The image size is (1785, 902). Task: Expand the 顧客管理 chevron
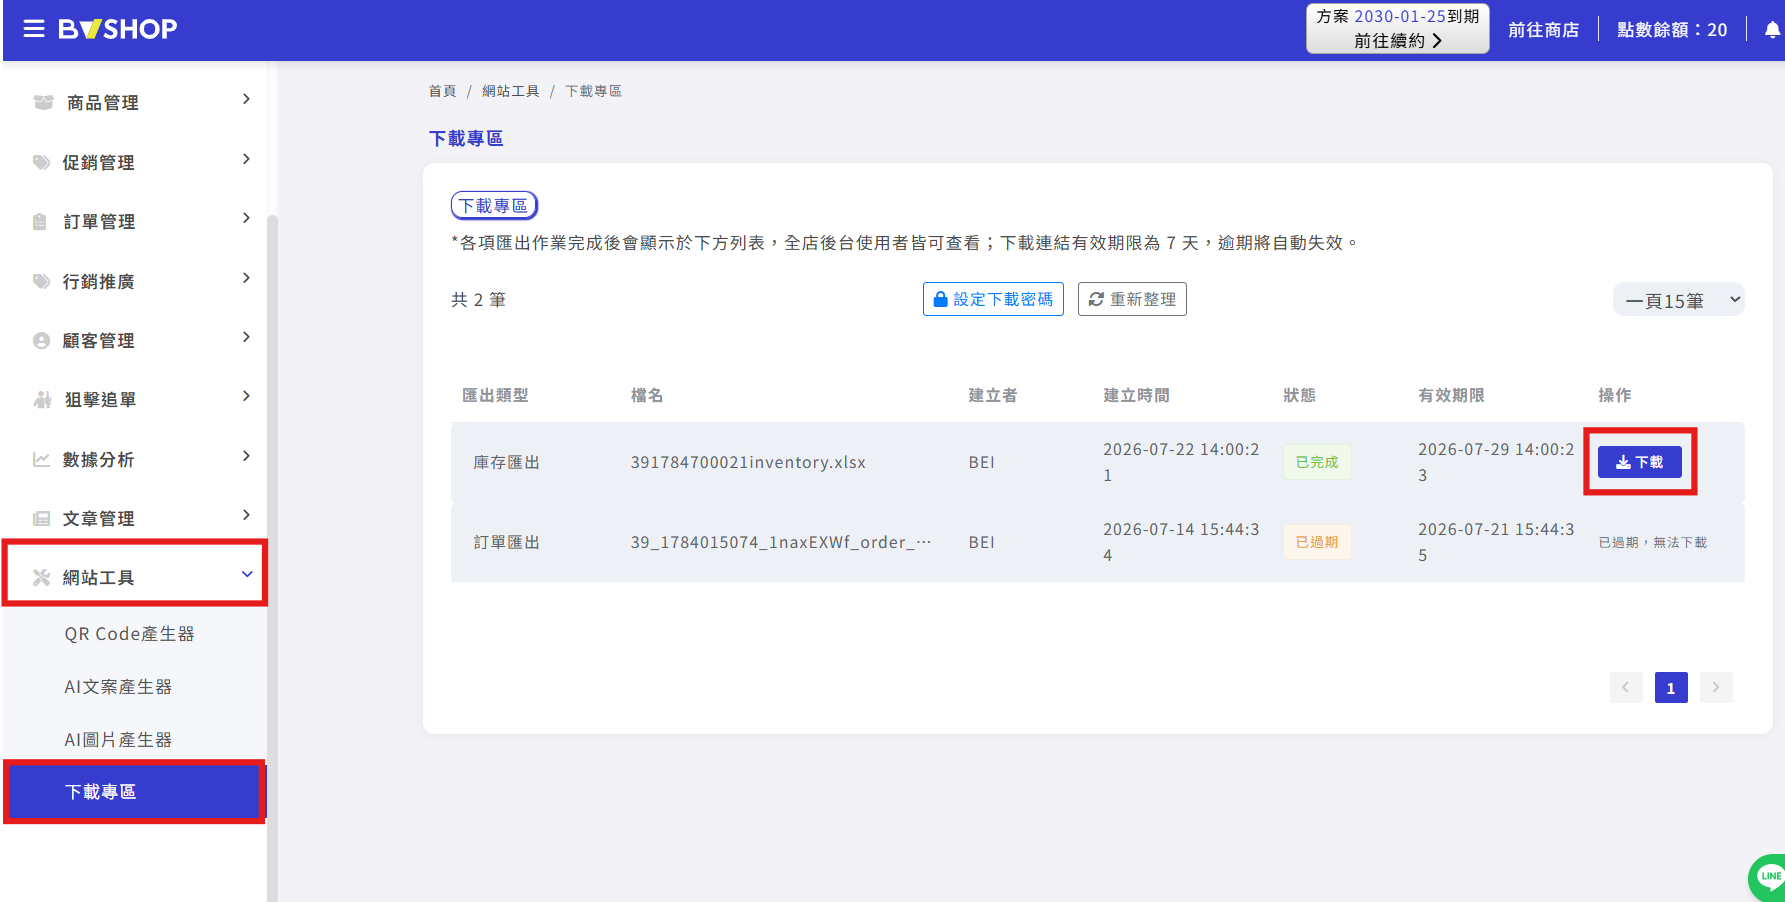point(246,337)
